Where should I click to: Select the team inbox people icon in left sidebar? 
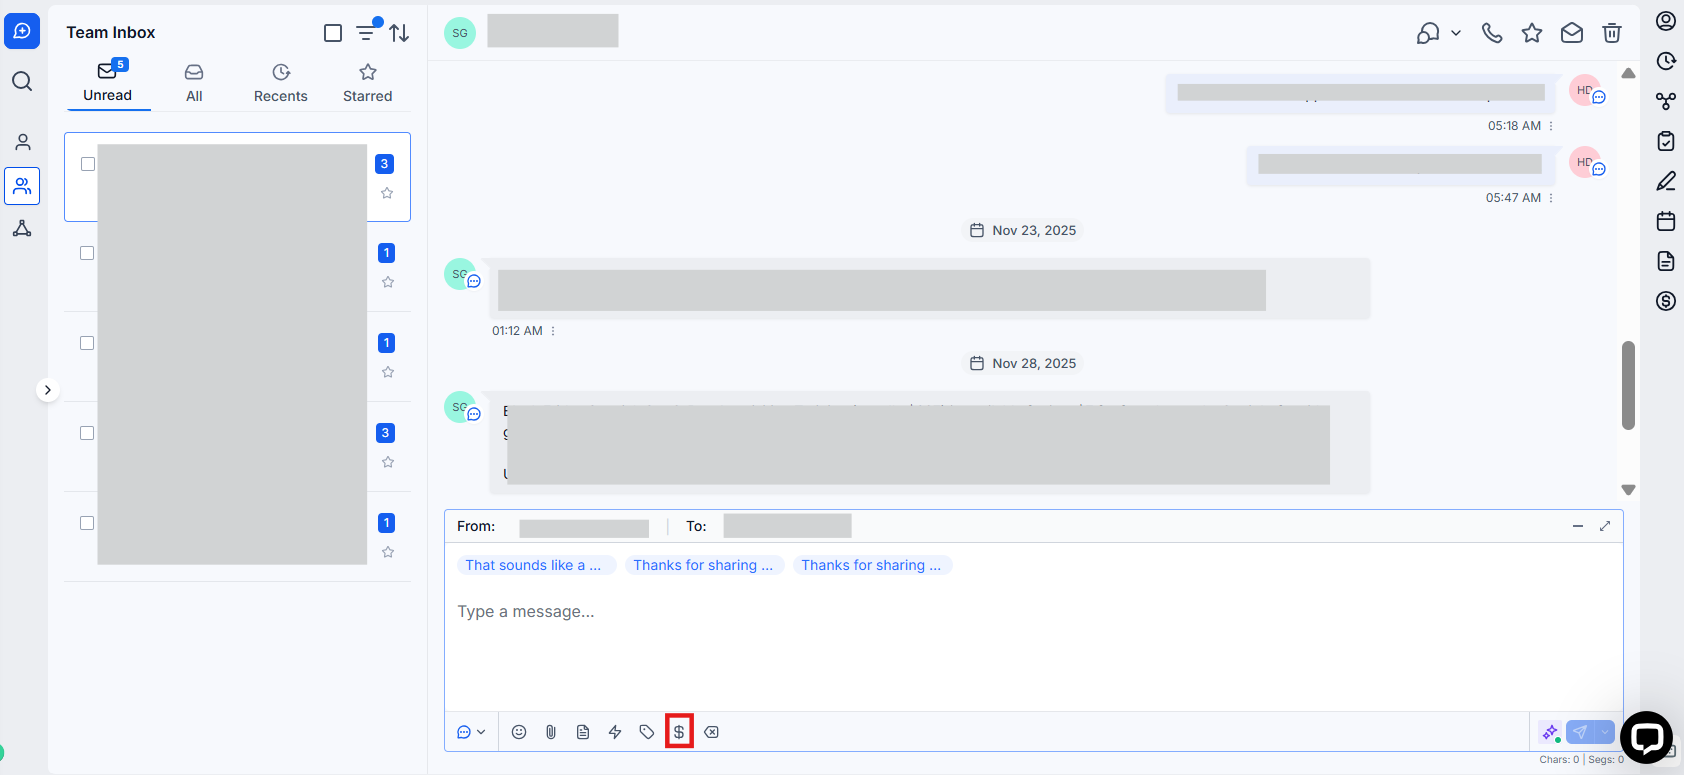pos(22,186)
